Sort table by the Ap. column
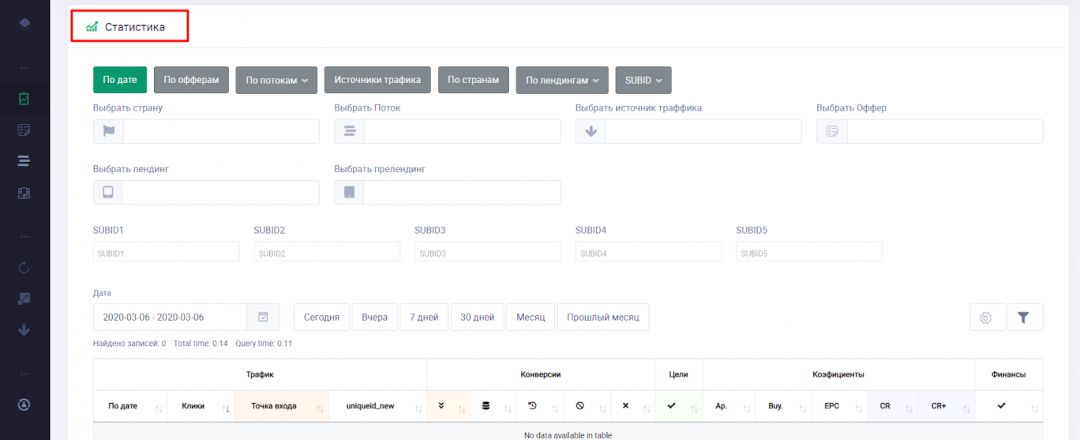This screenshot has width=1080, height=440. (729, 406)
